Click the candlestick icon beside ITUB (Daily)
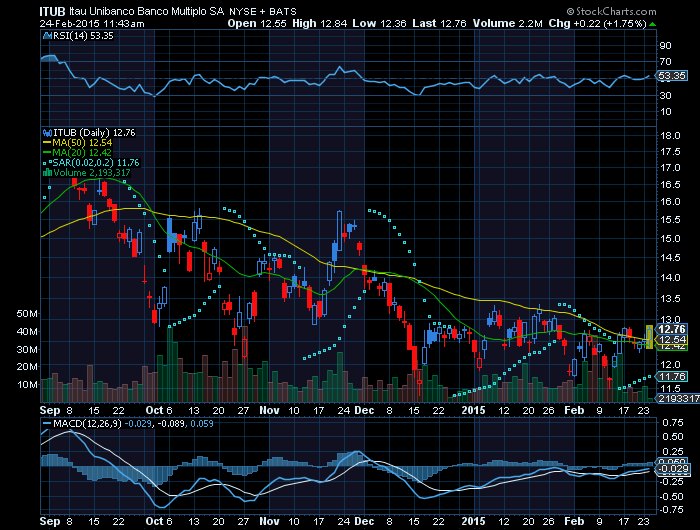This screenshot has width=700, height=530. click(x=47, y=133)
